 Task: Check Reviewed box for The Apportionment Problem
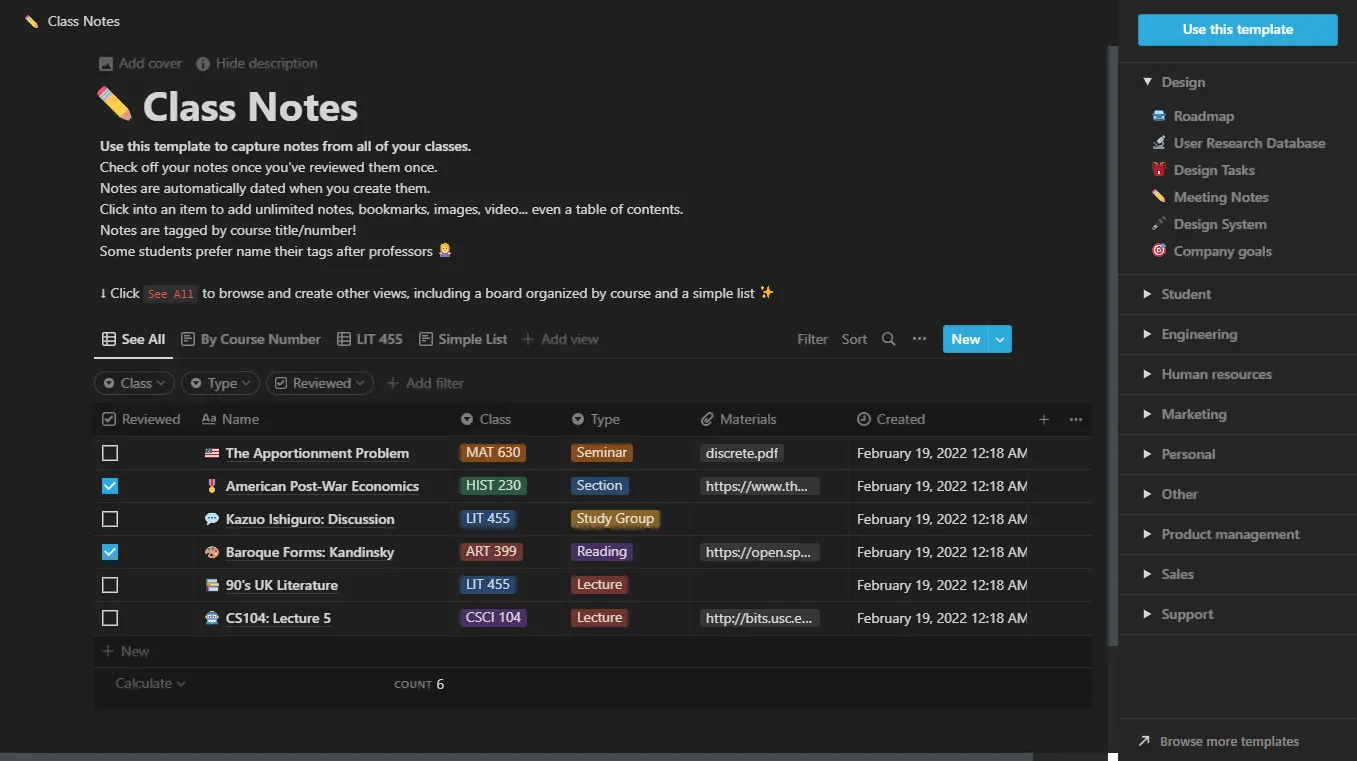click(110, 453)
